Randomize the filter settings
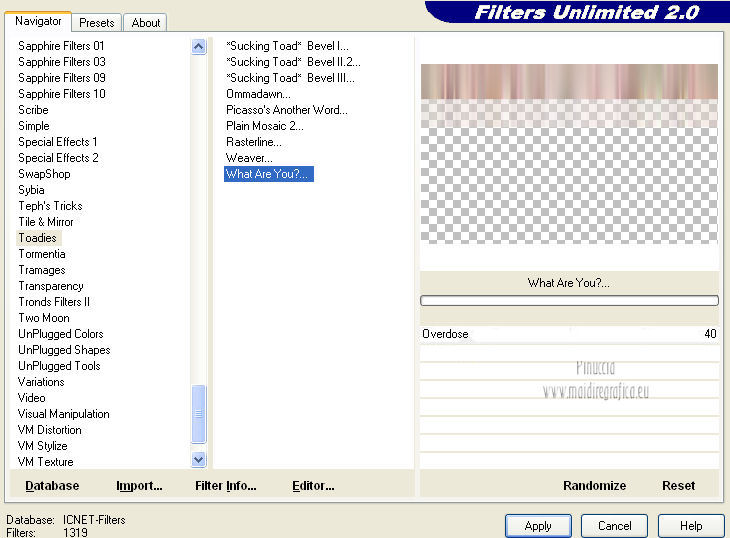The height and width of the screenshot is (538, 730). click(595, 486)
